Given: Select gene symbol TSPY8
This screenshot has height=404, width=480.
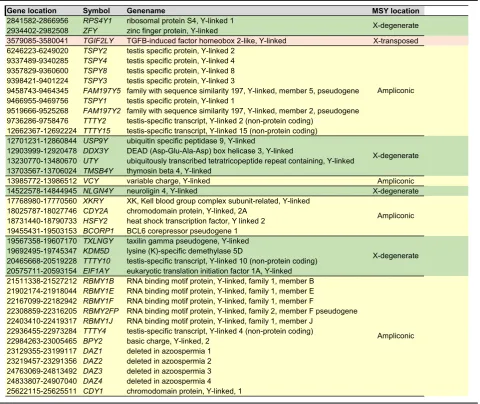Looking at the screenshot, I should 94,71.
